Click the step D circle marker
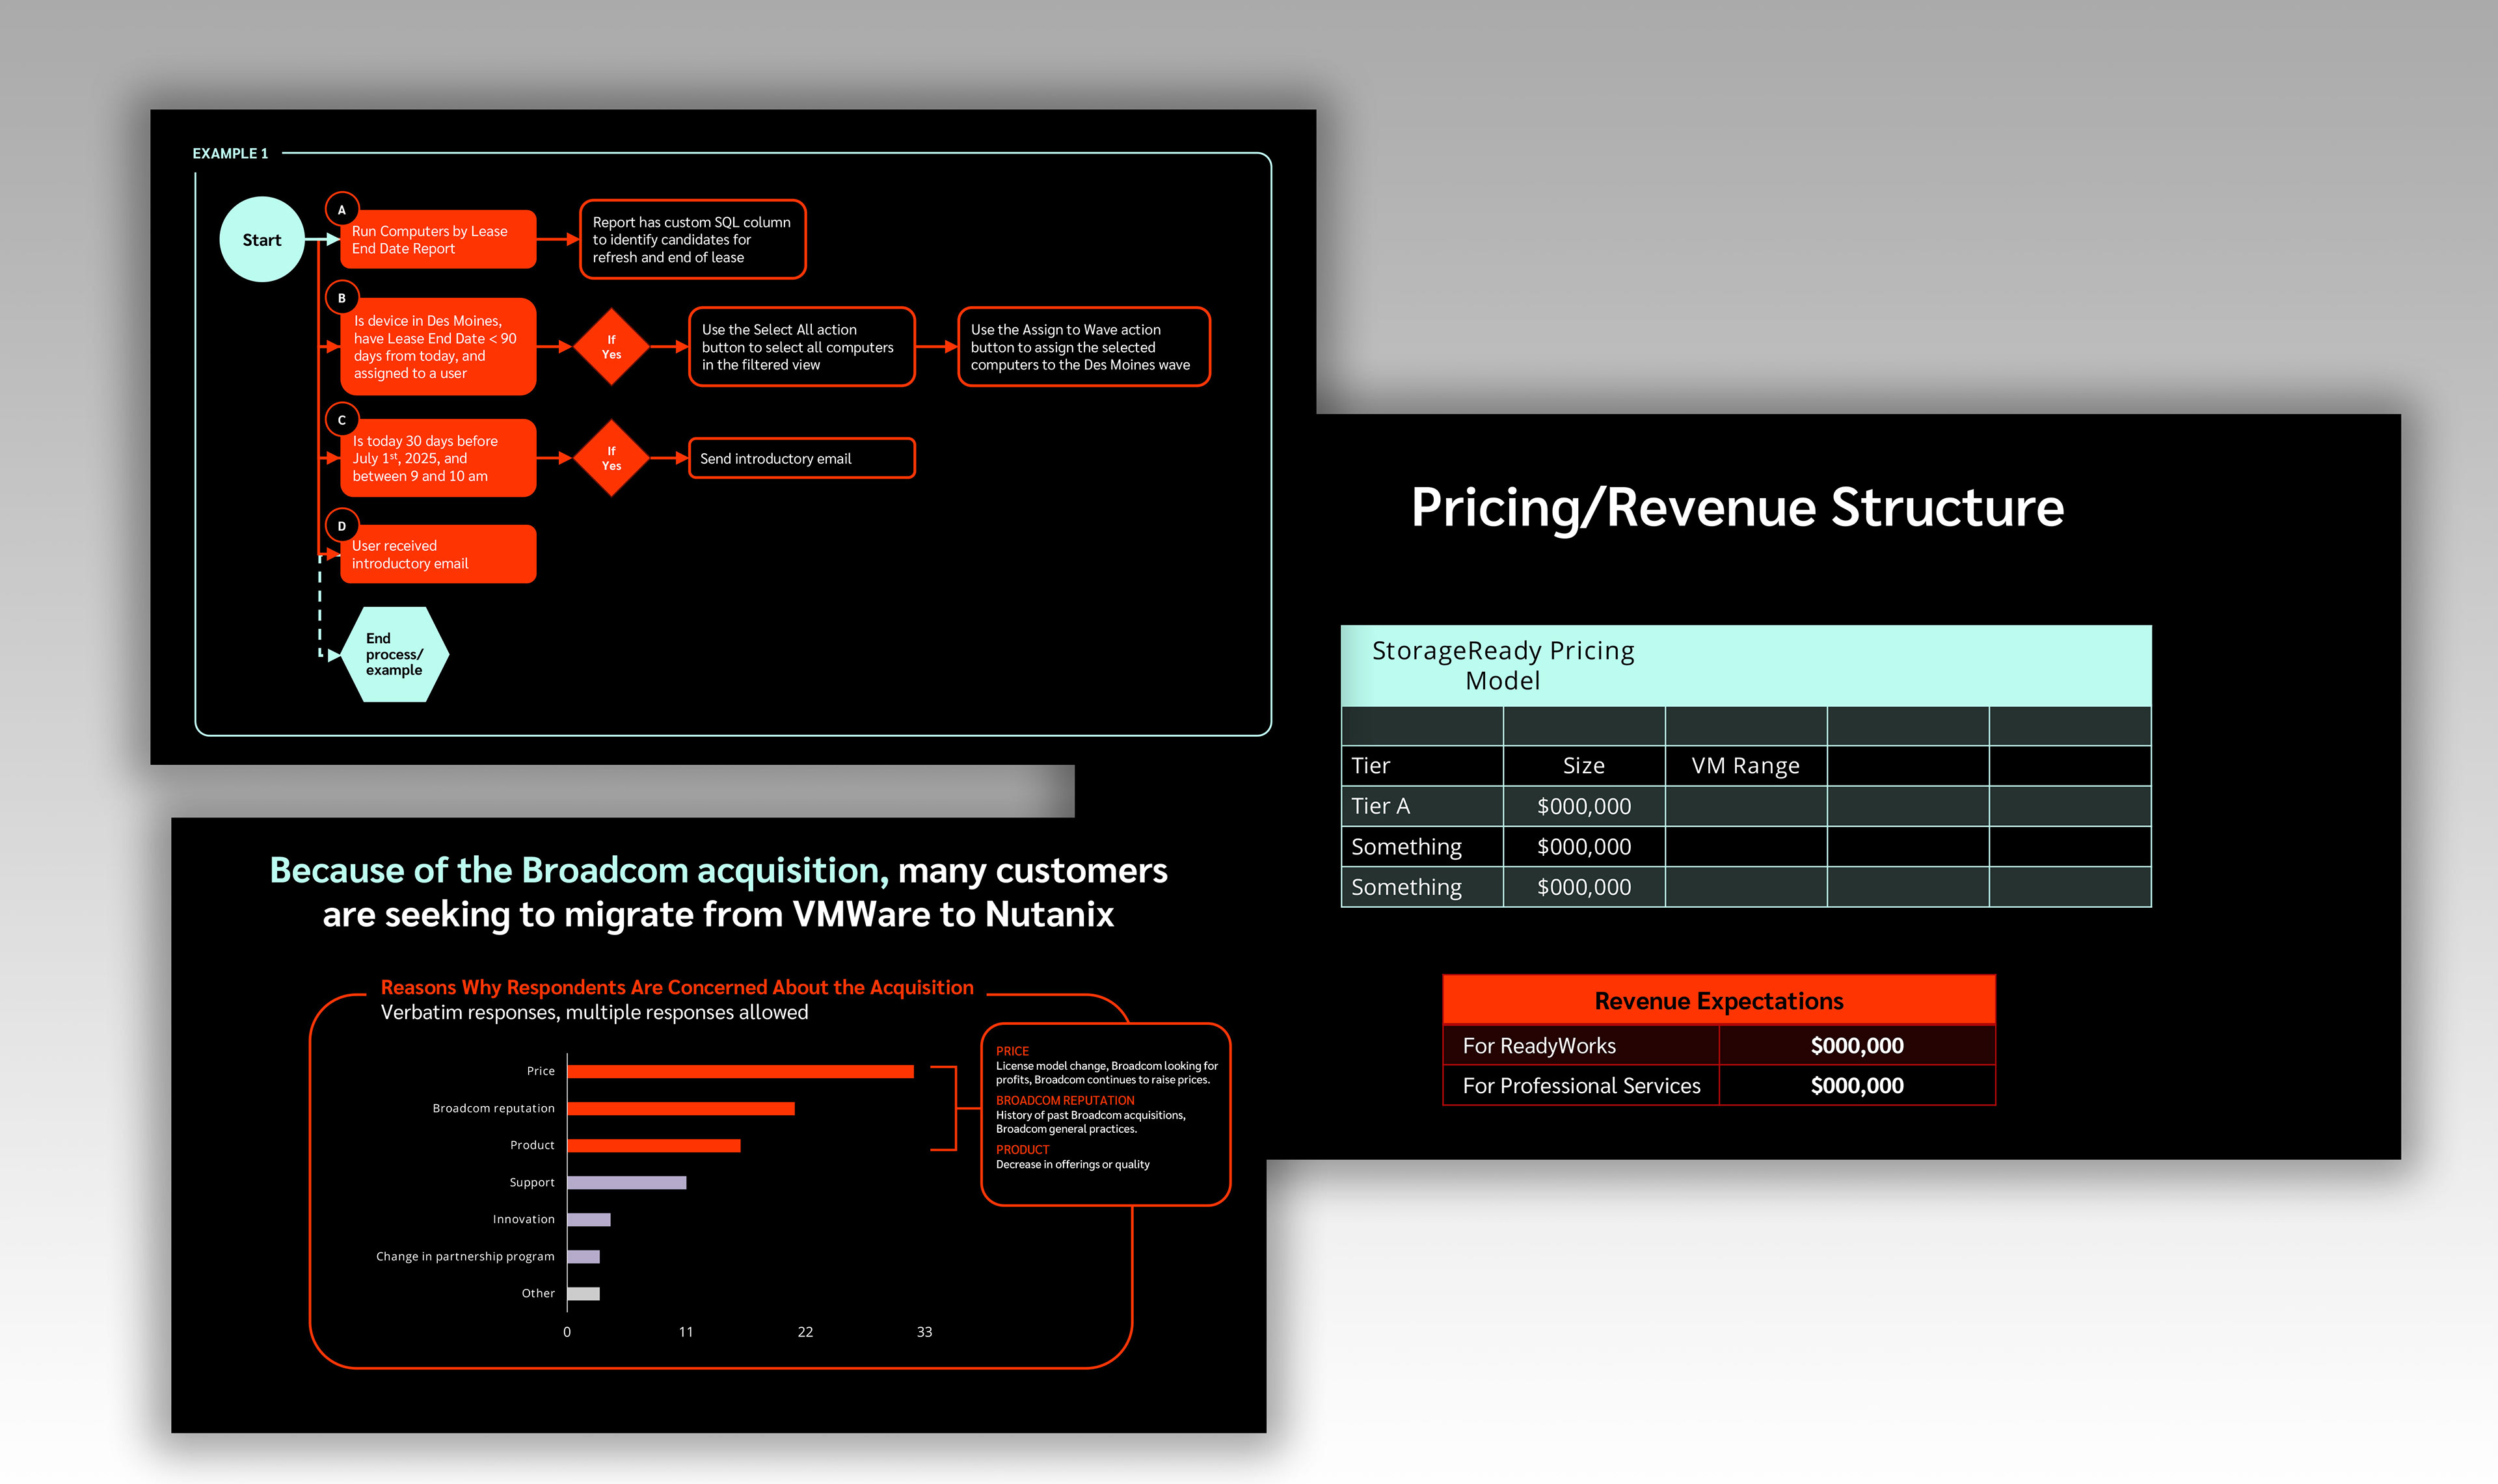The width and height of the screenshot is (2498, 1484). [342, 526]
